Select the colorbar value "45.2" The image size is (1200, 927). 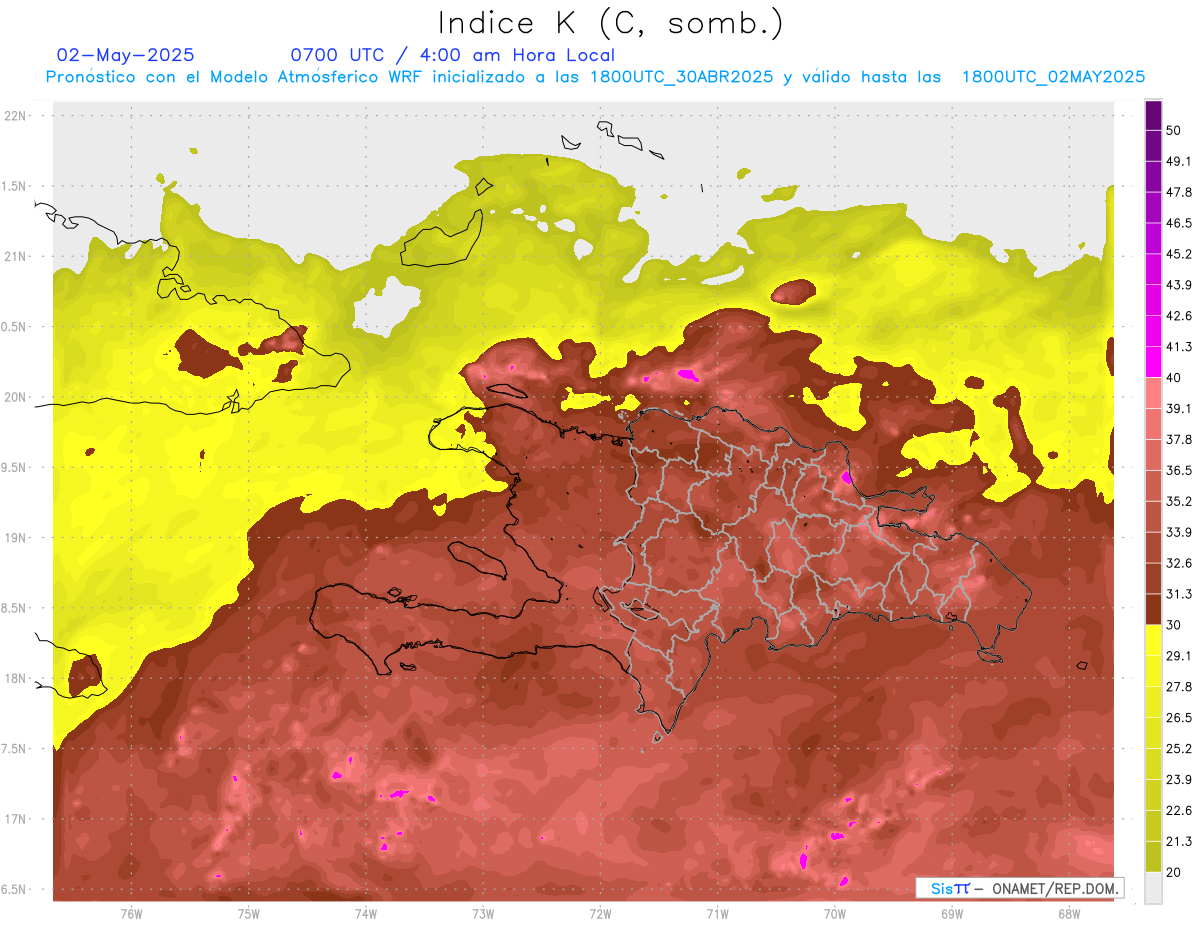click(1179, 254)
